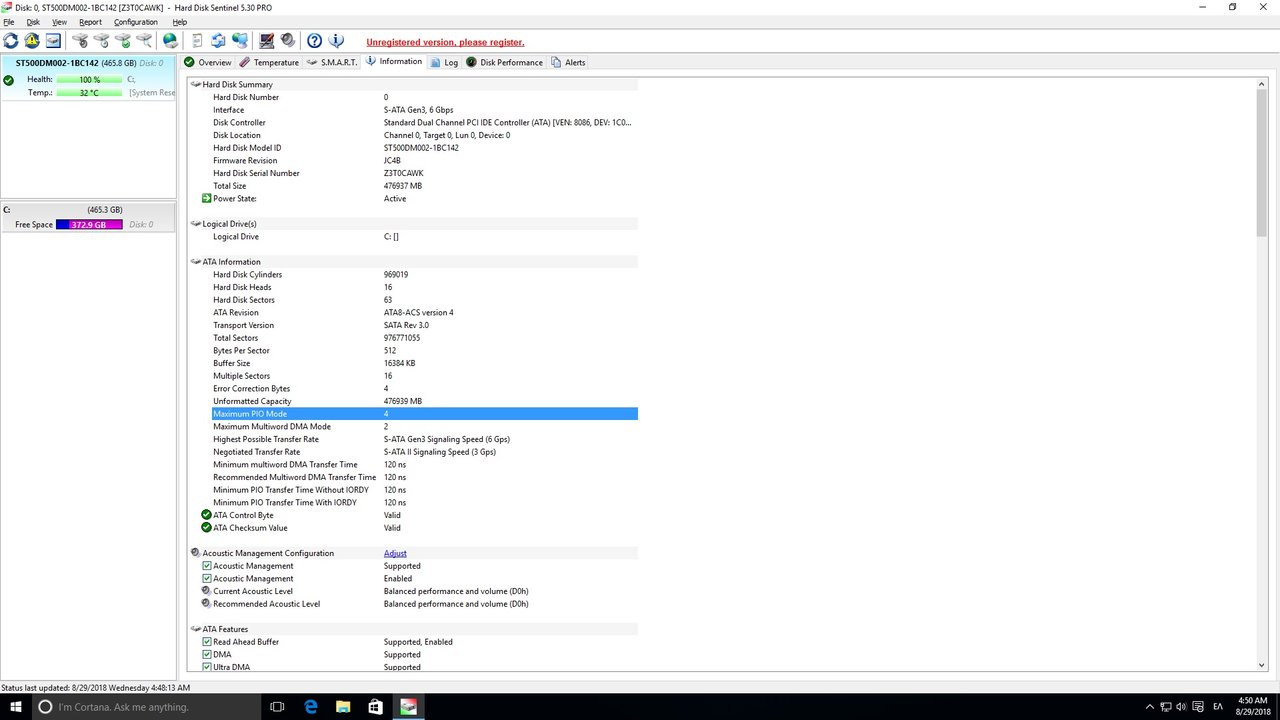
Task: Click the refresh icon in the toolbar
Action: click(11, 41)
